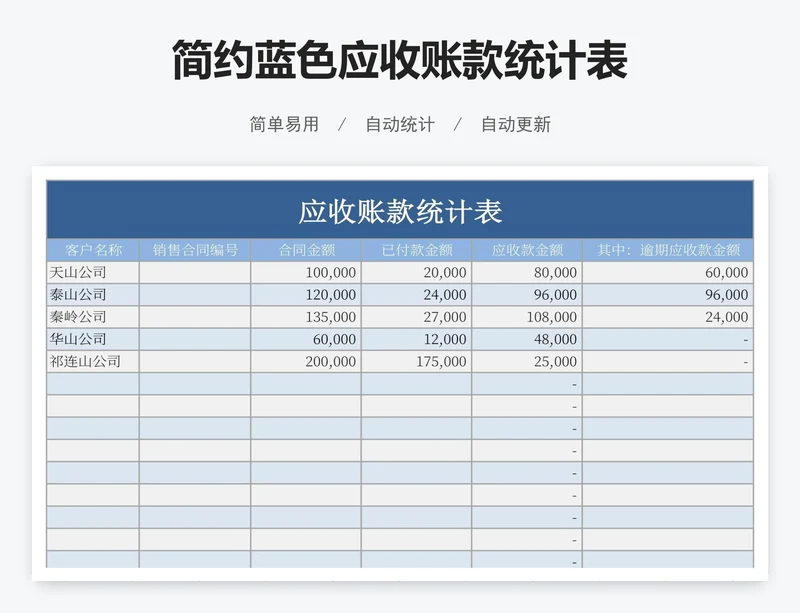The height and width of the screenshot is (613, 800).
Task: Select the 其中：逾期应收款金额 column header
Action: (668, 250)
